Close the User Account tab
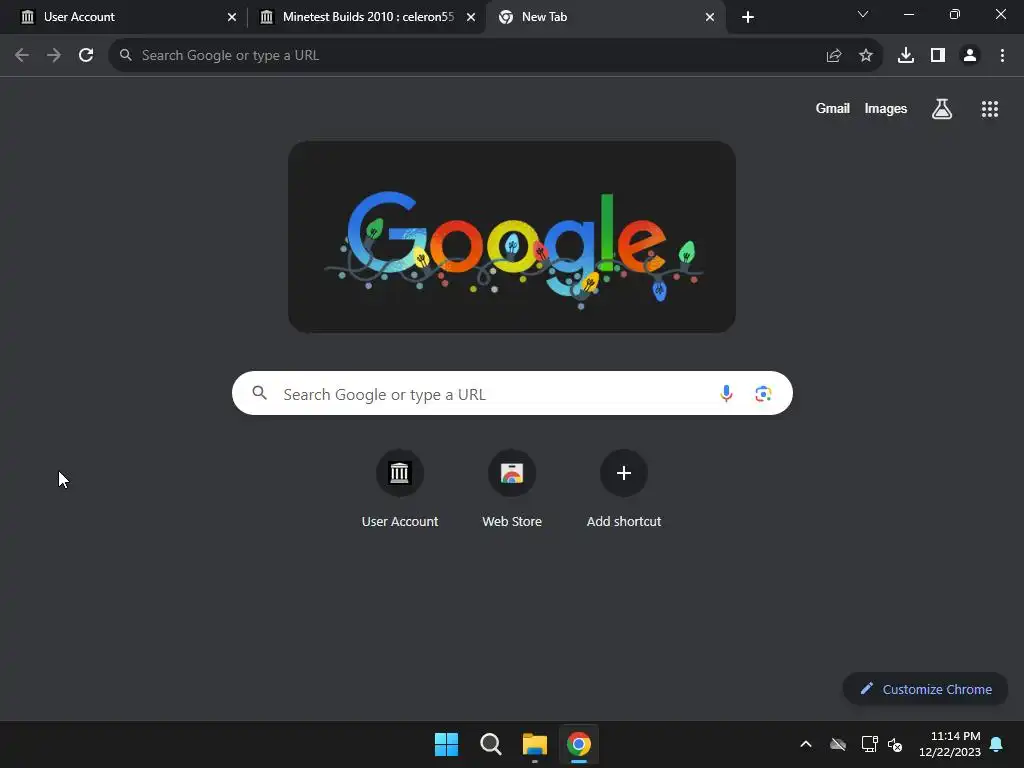 click(x=232, y=17)
